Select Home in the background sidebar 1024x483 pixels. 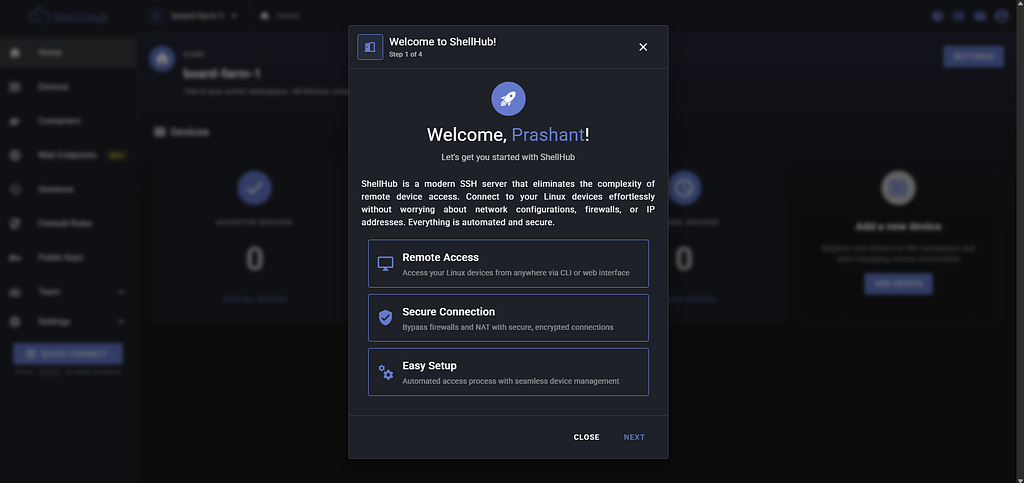coord(68,52)
